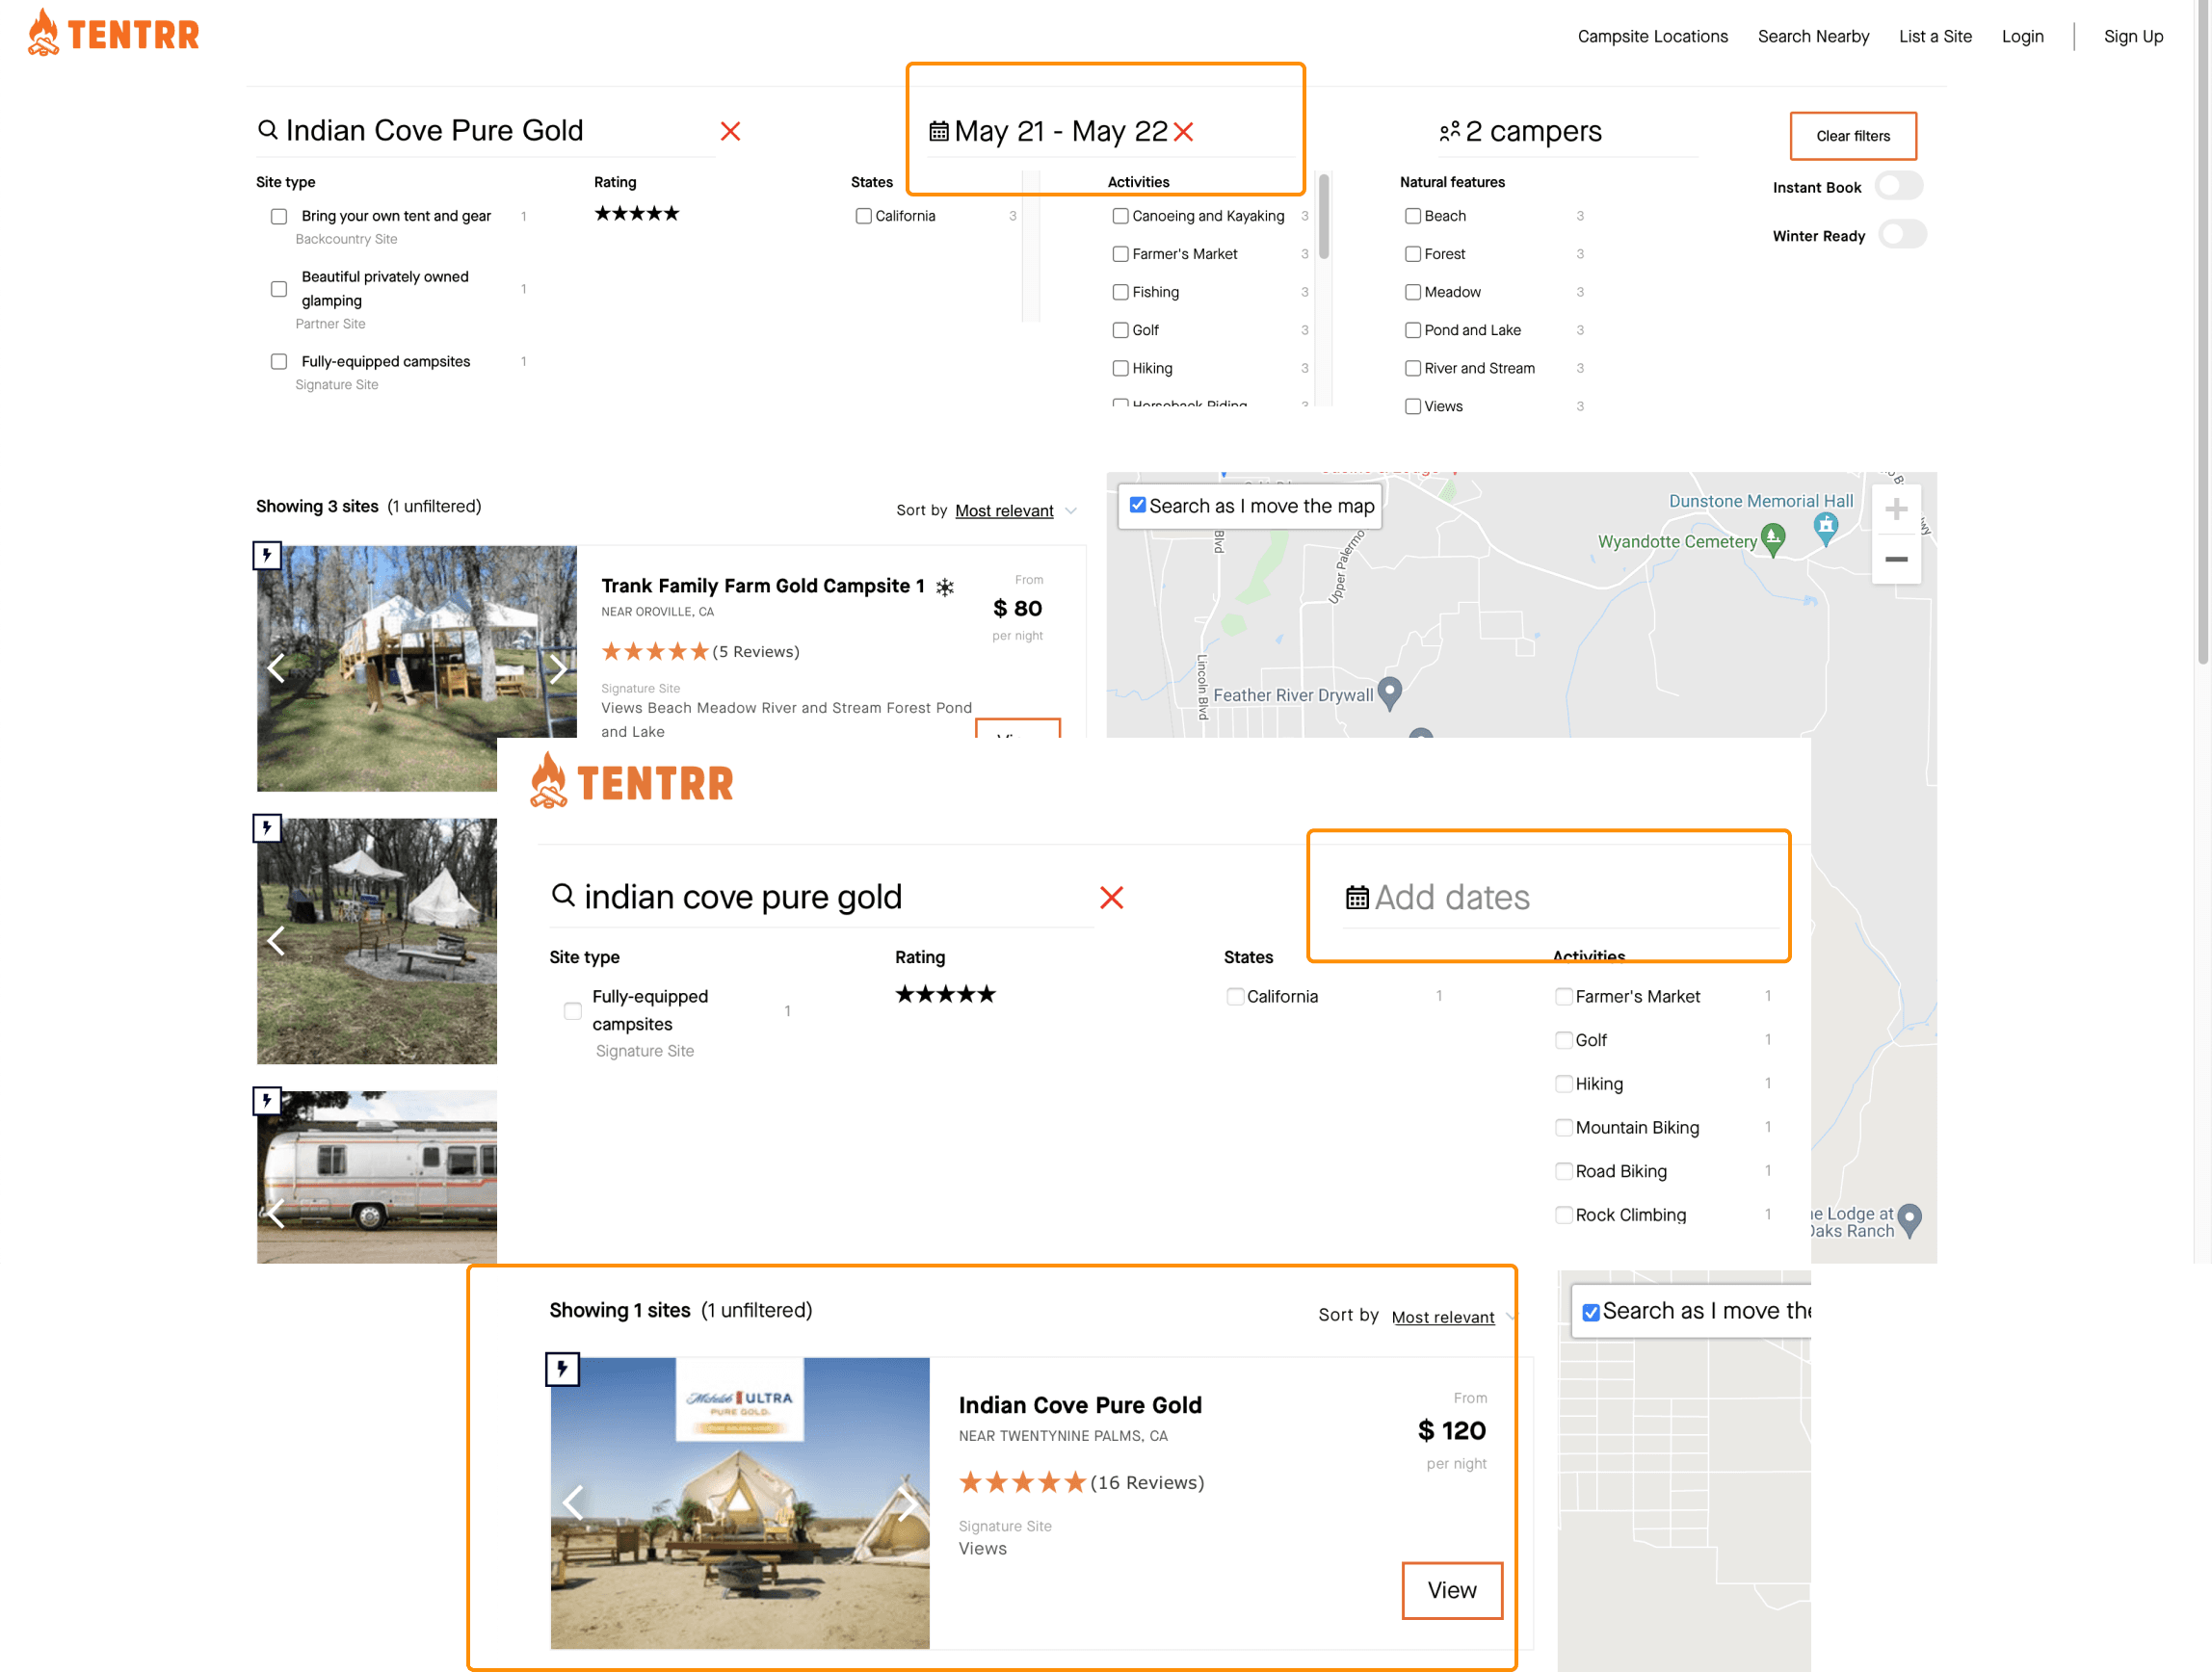Open the 2 campers selector
Image resolution: width=2212 pixels, height=1672 pixels.
1520,132
